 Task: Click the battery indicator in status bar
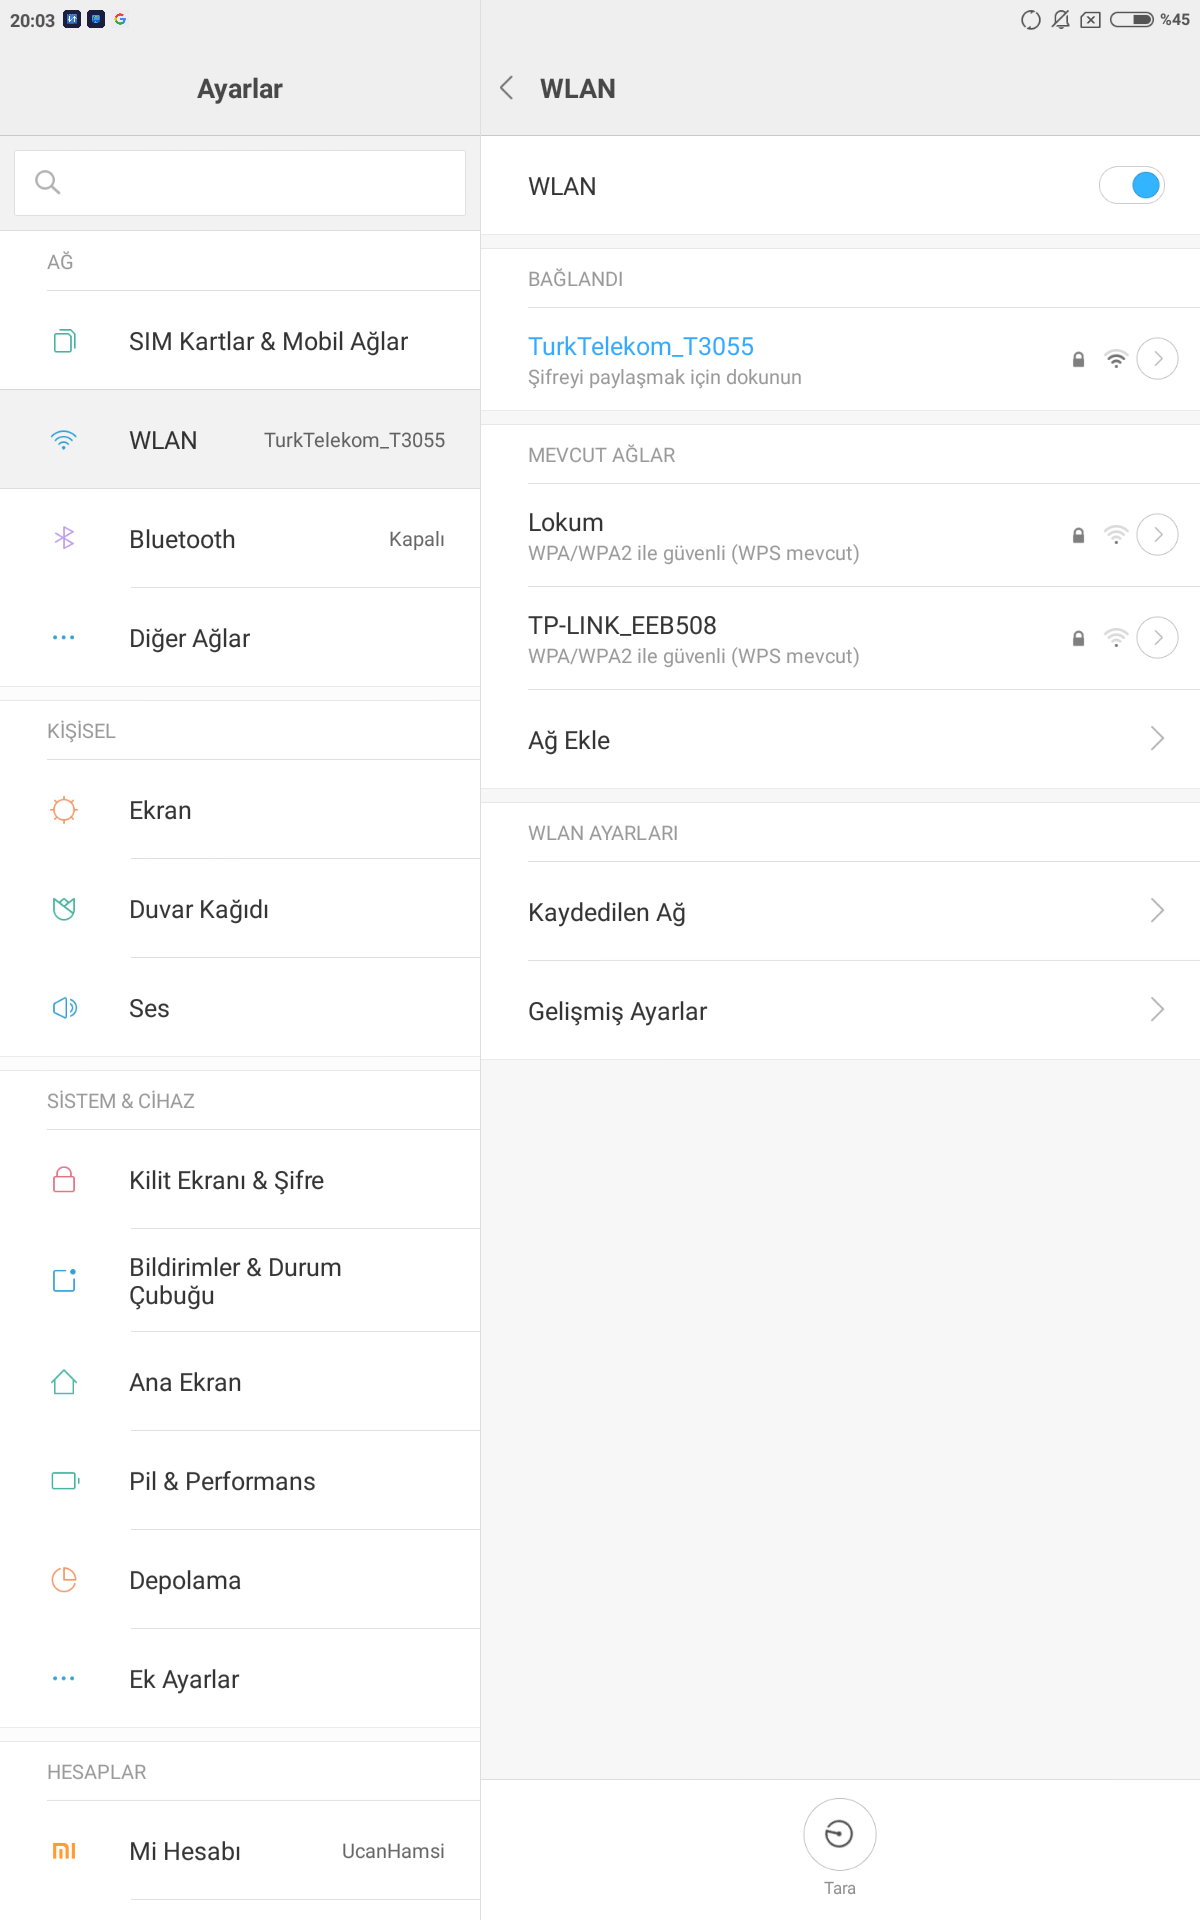pyautogui.click(x=1132, y=19)
